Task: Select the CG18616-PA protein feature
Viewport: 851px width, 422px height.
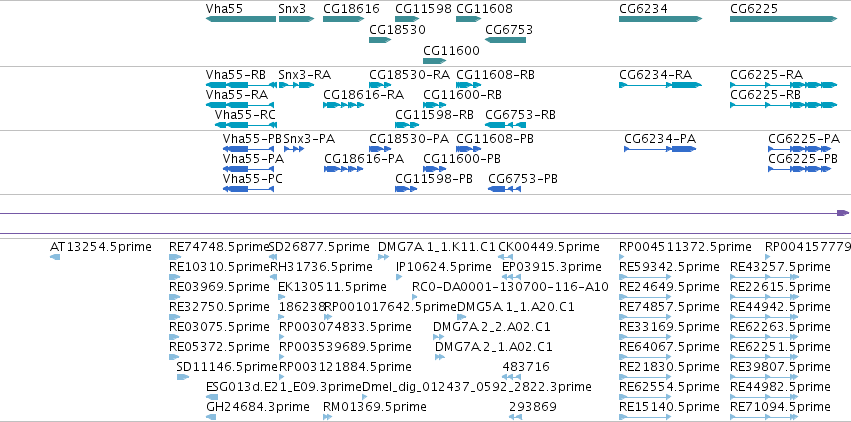Action: tap(344, 169)
